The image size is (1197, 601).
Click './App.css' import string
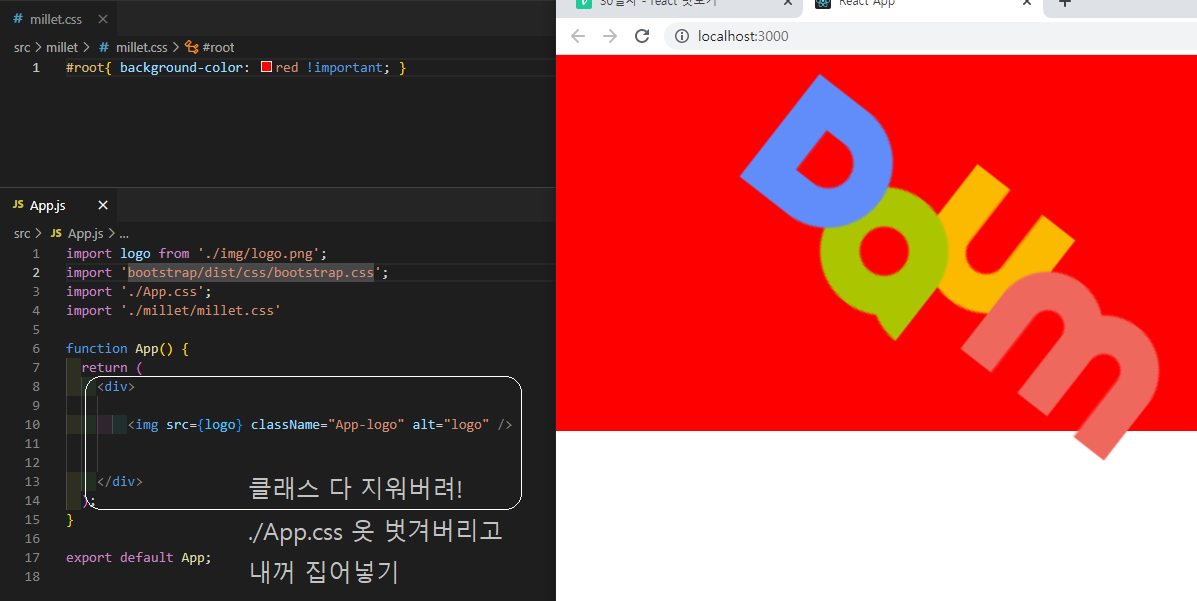[x=162, y=292]
